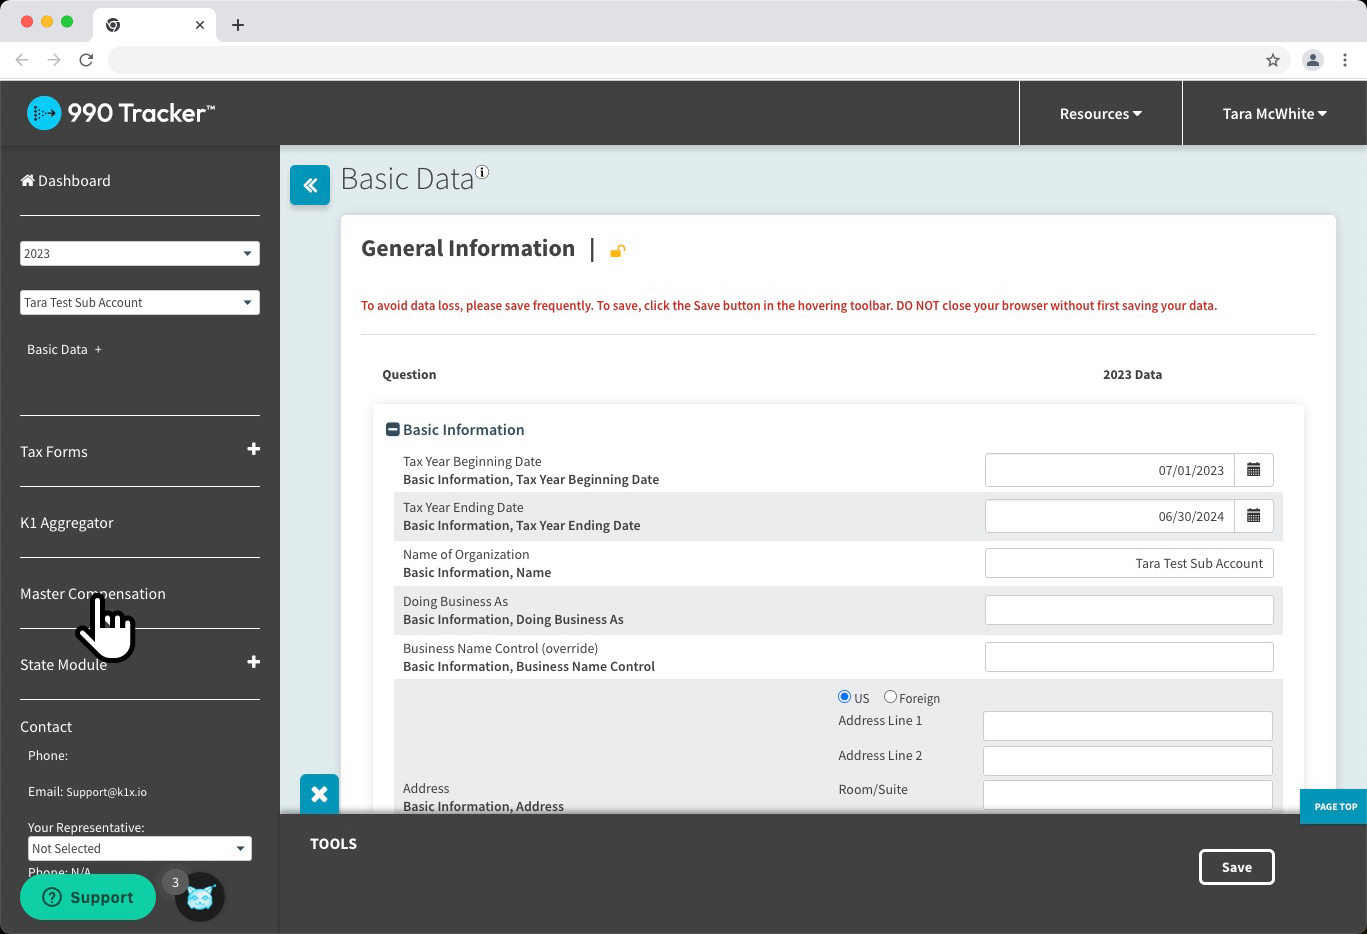Viewport: 1367px width, 934px height.
Task: Click the green Support button
Action: pos(88,897)
